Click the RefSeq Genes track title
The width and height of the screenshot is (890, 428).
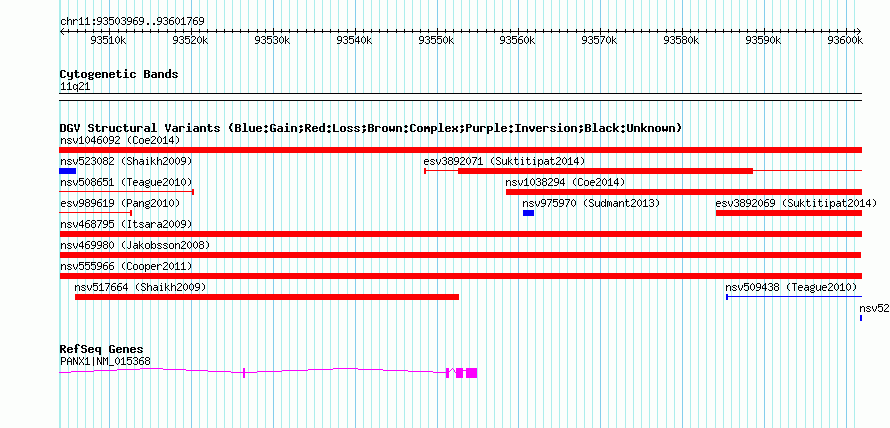click(x=102, y=349)
